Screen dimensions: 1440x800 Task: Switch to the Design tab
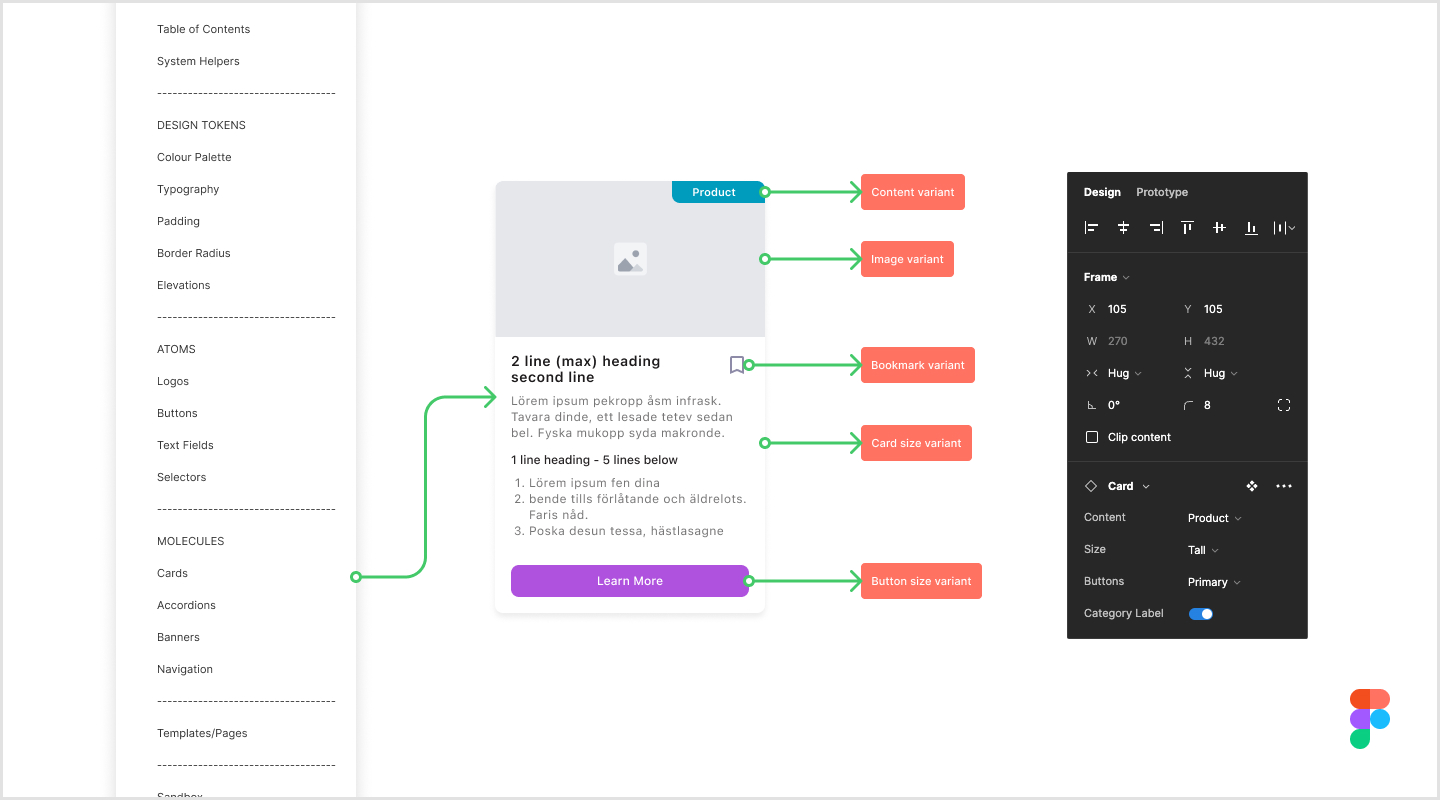(x=1101, y=192)
